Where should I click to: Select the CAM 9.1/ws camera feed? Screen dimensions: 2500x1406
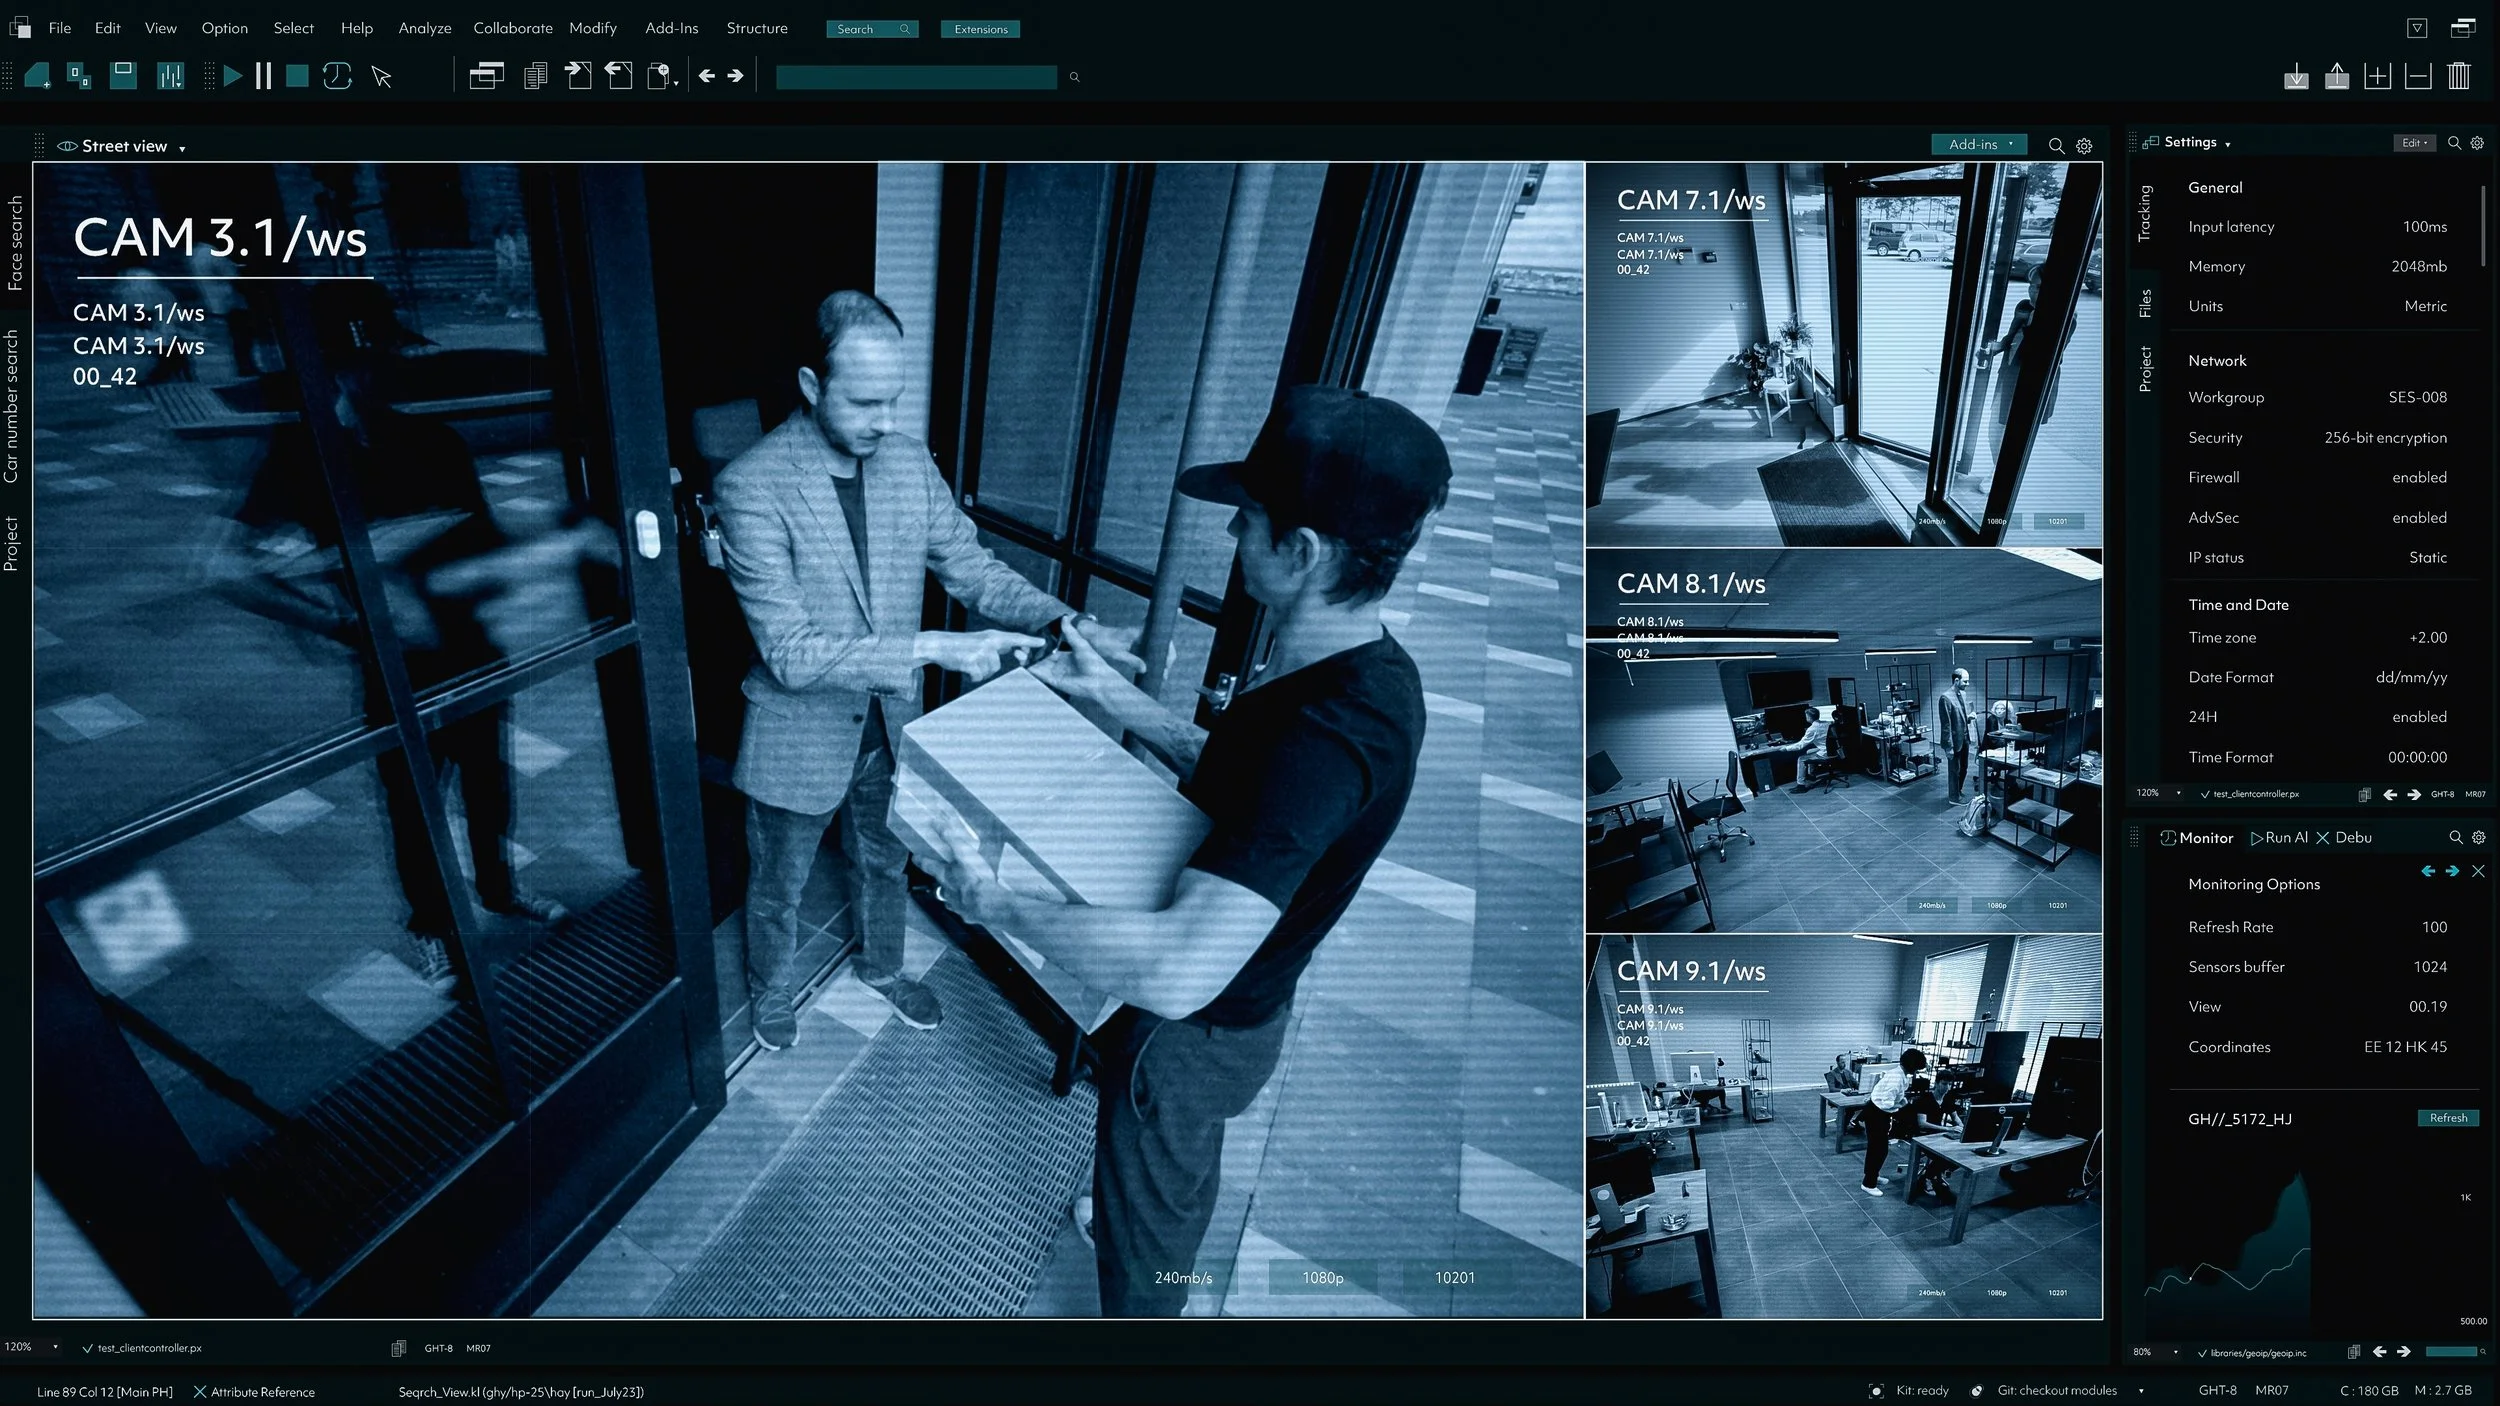click(1843, 1126)
